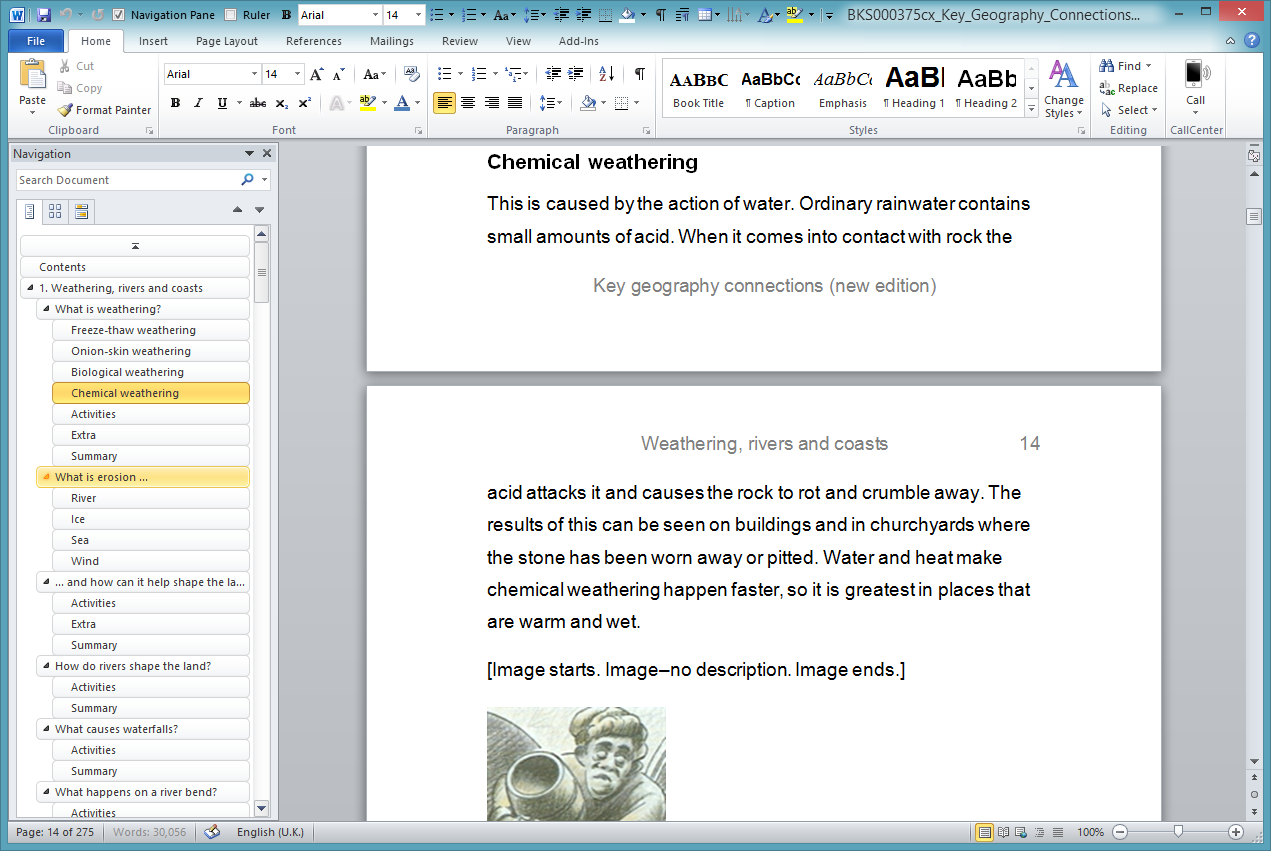
Task: Switch to Full Screen Reading view
Action: [1003, 832]
